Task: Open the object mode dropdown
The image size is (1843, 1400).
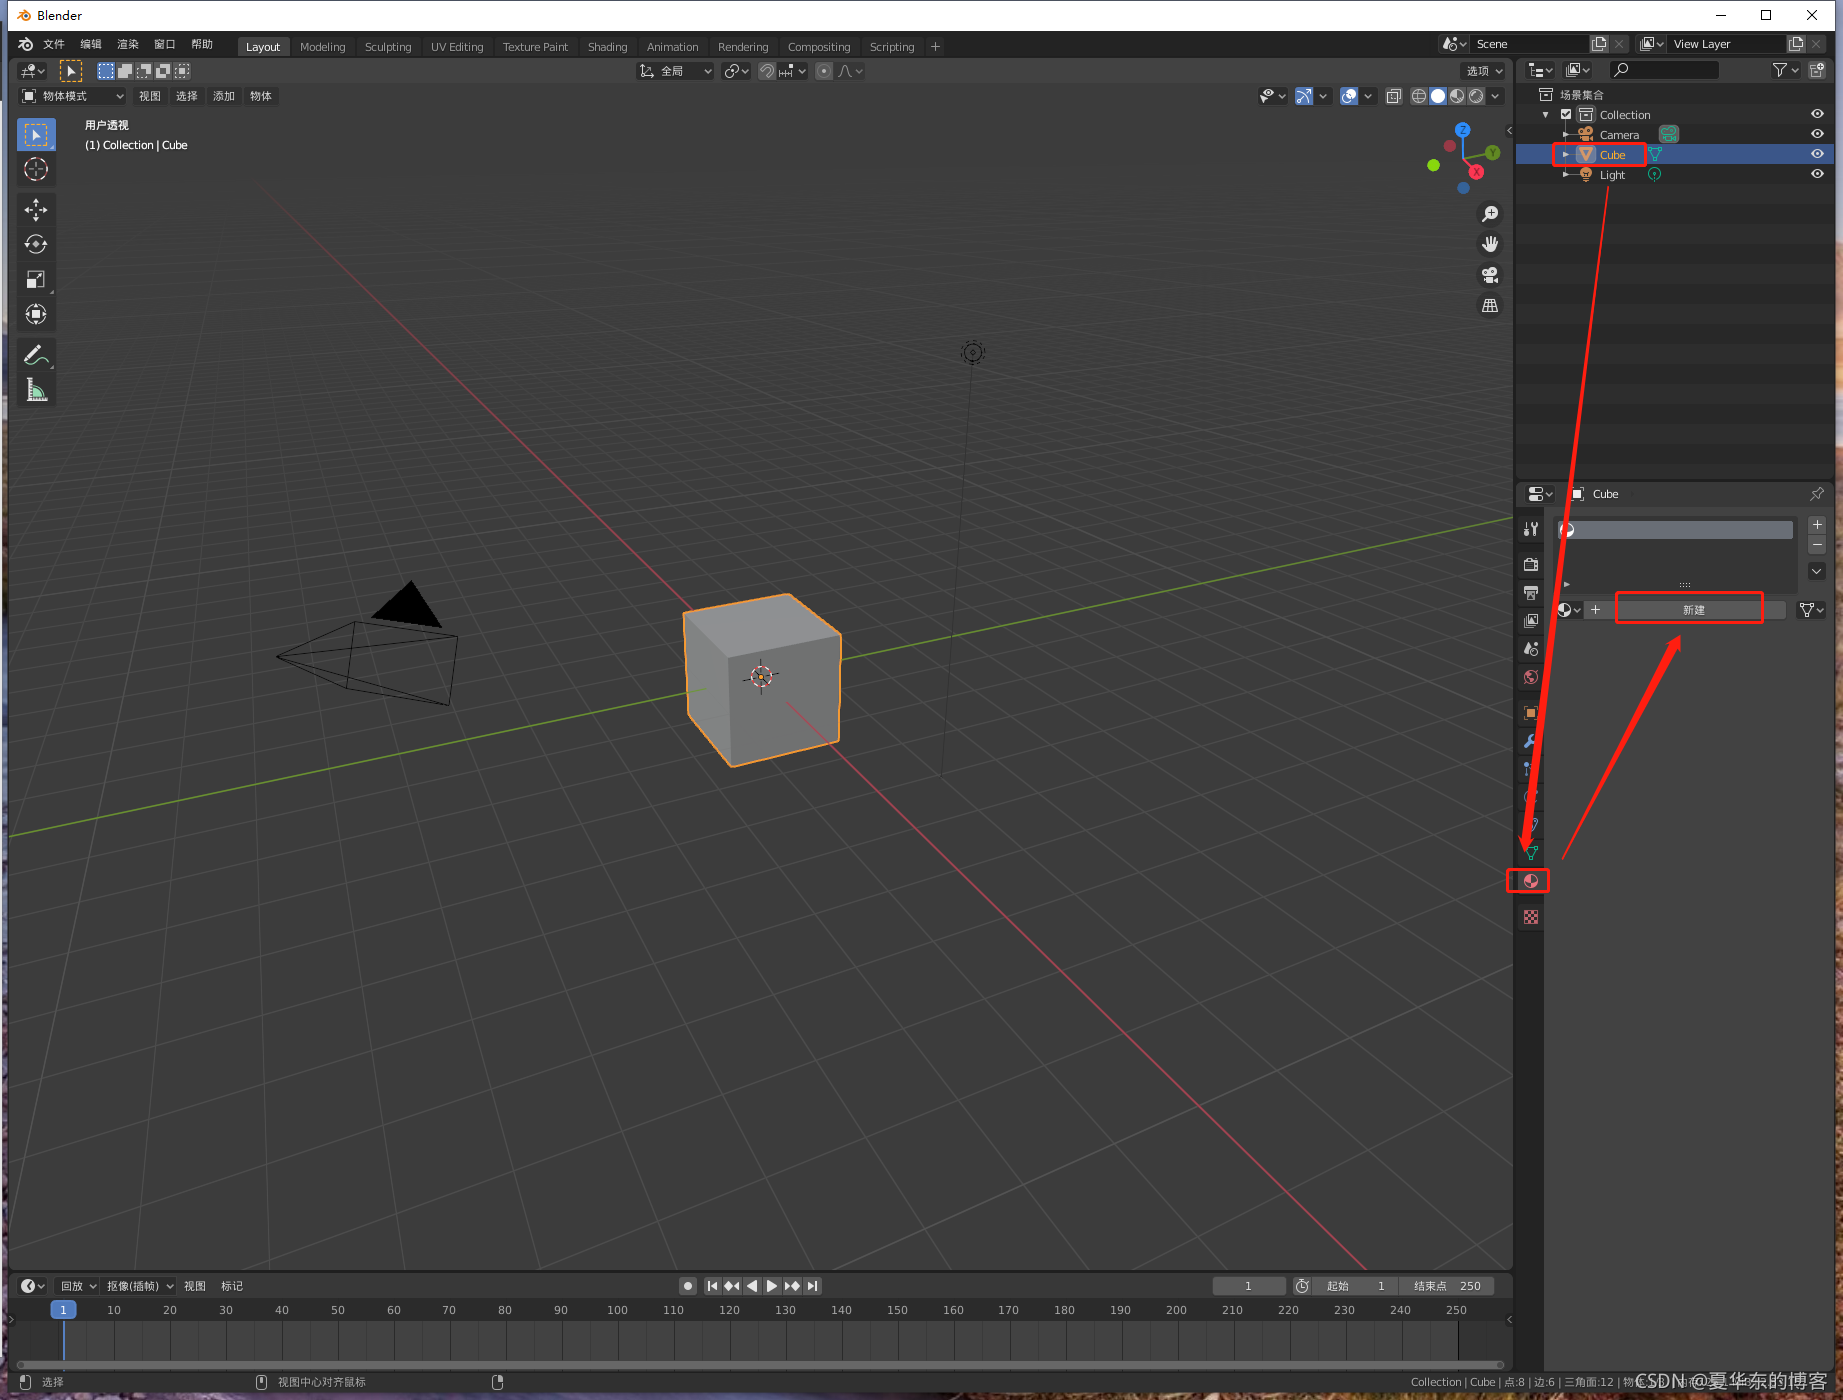Action: [x=73, y=96]
